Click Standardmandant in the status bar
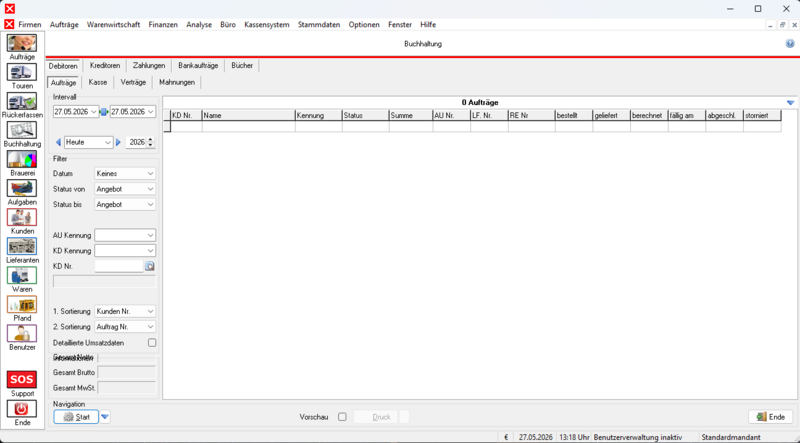The height and width of the screenshot is (443, 800). coord(731,437)
